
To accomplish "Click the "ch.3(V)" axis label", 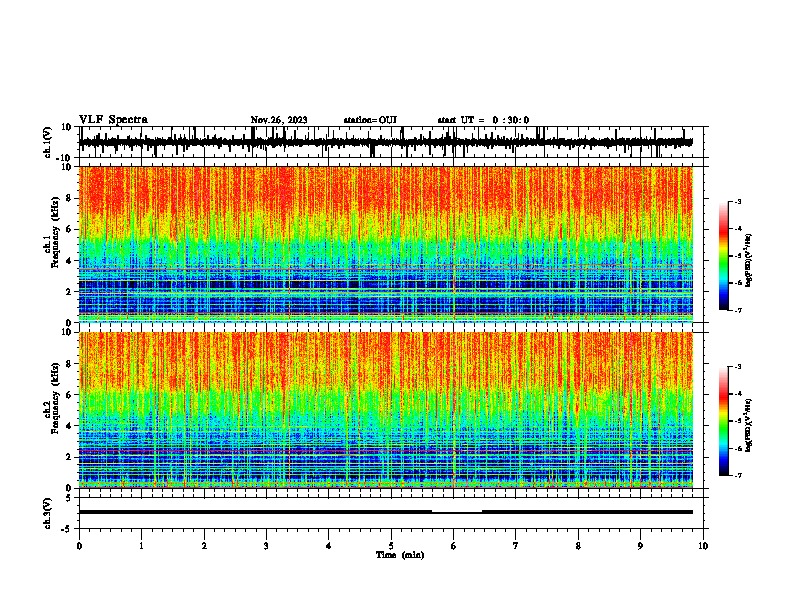I will [x=48, y=513].
